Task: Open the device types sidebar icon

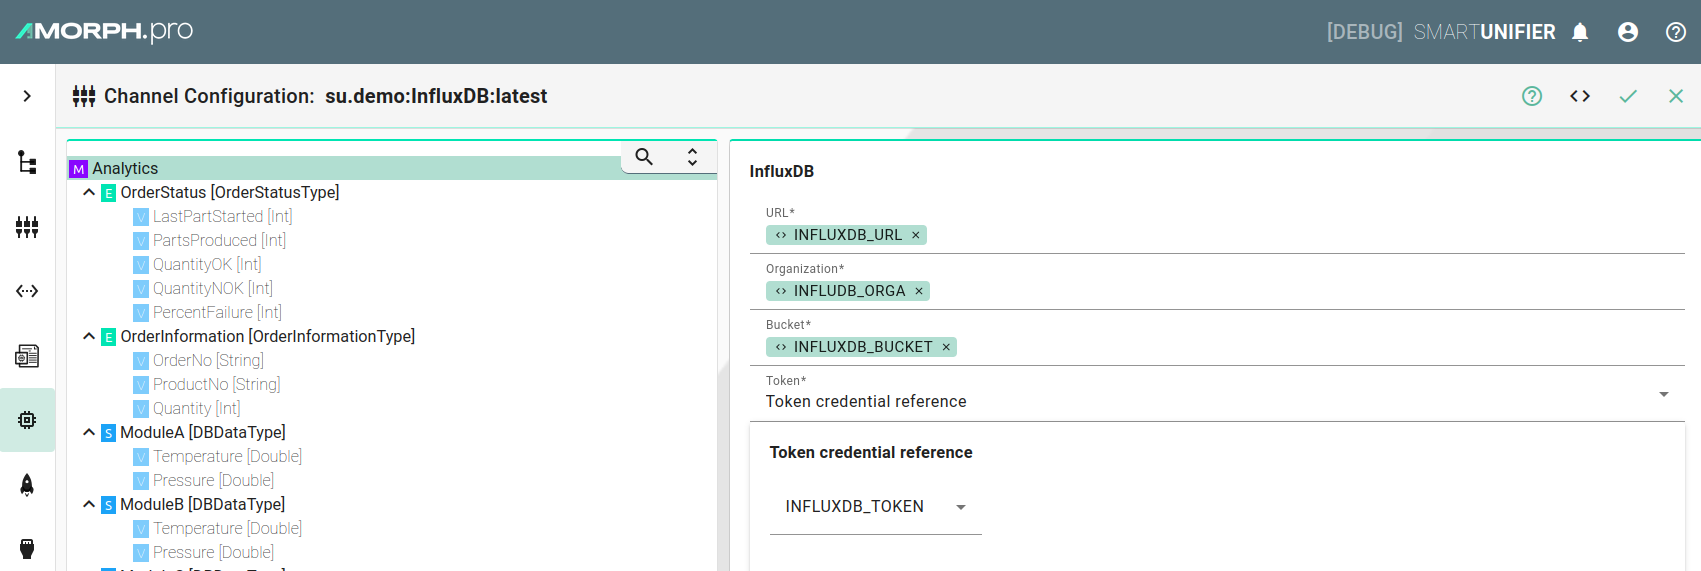Action: (x=27, y=356)
